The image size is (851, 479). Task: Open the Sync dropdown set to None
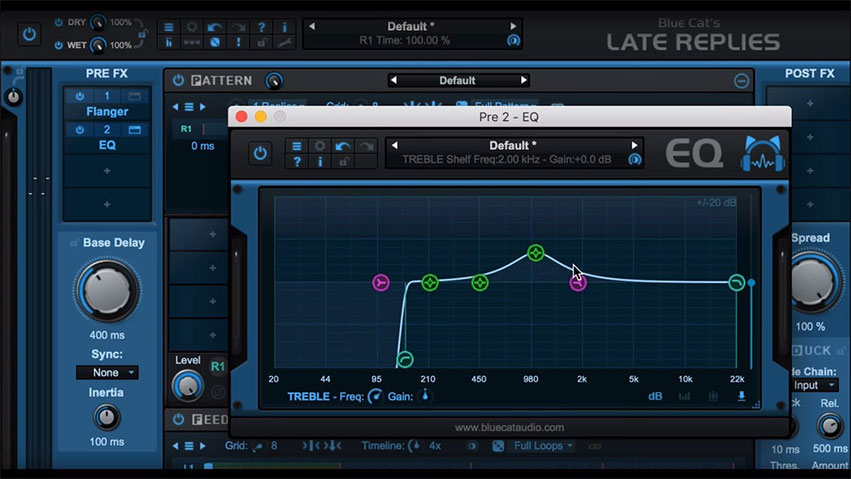pos(107,372)
